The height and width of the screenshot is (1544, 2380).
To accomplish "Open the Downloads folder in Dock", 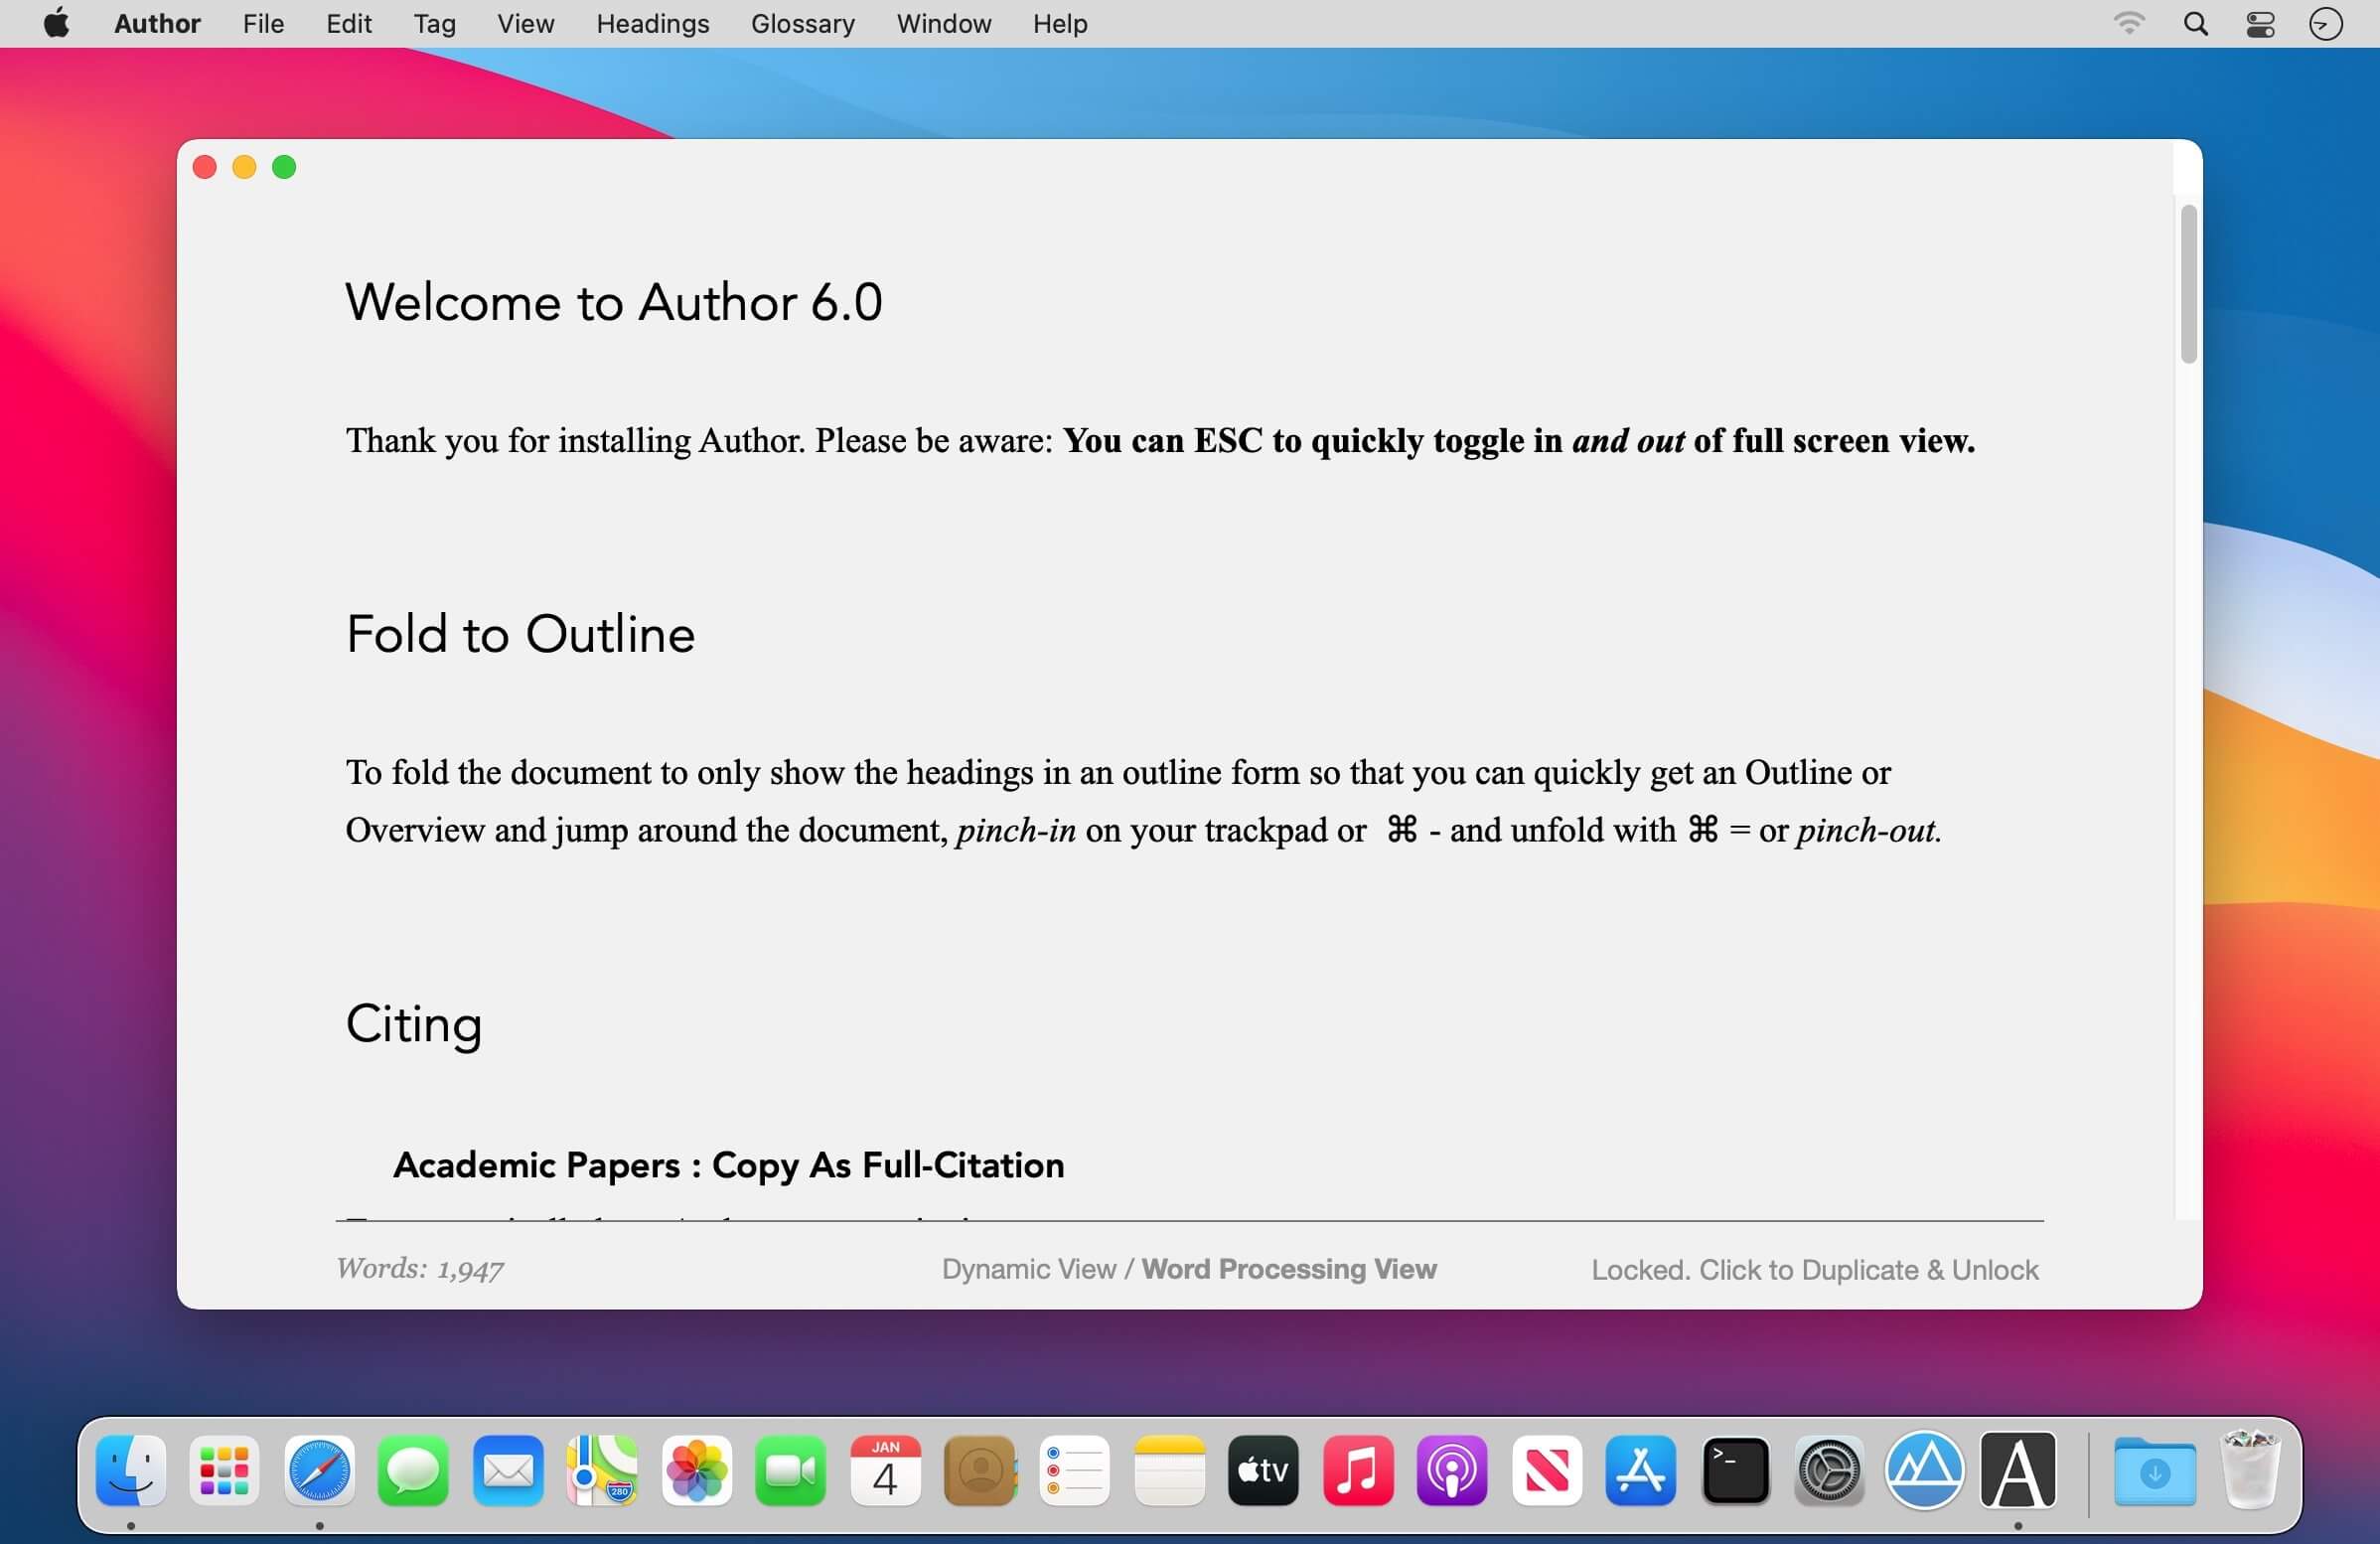I will [2154, 1470].
